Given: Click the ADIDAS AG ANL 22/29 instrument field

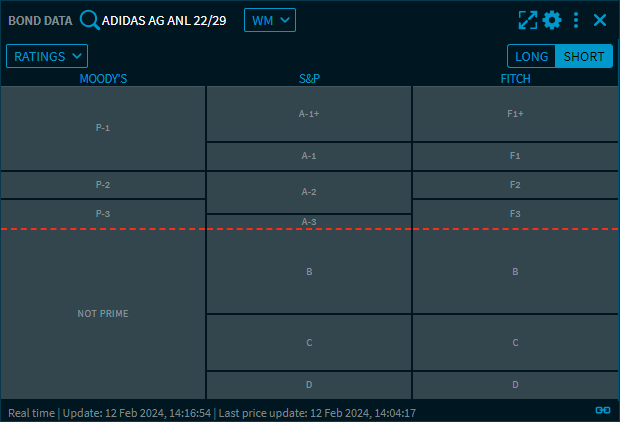Looking at the screenshot, I should pyautogui.click(x=164, y=20).
